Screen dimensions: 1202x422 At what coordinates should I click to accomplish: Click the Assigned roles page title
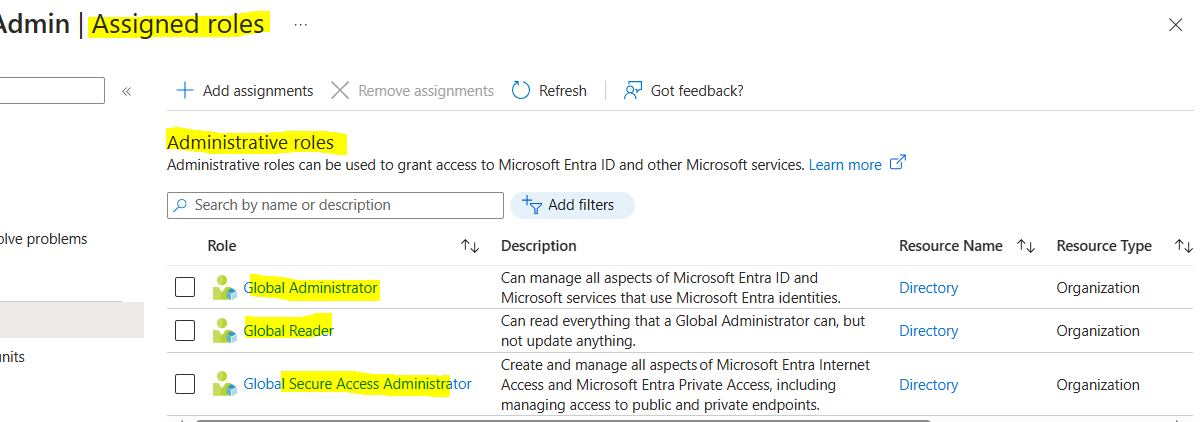[x=179, y=24]
